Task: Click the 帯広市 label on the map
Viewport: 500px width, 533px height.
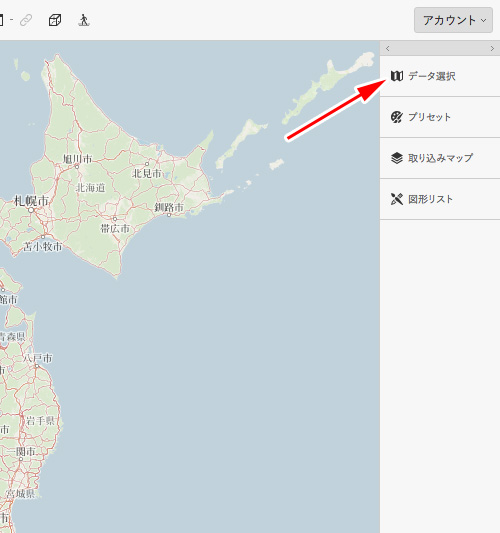Action: click(115, 228)
